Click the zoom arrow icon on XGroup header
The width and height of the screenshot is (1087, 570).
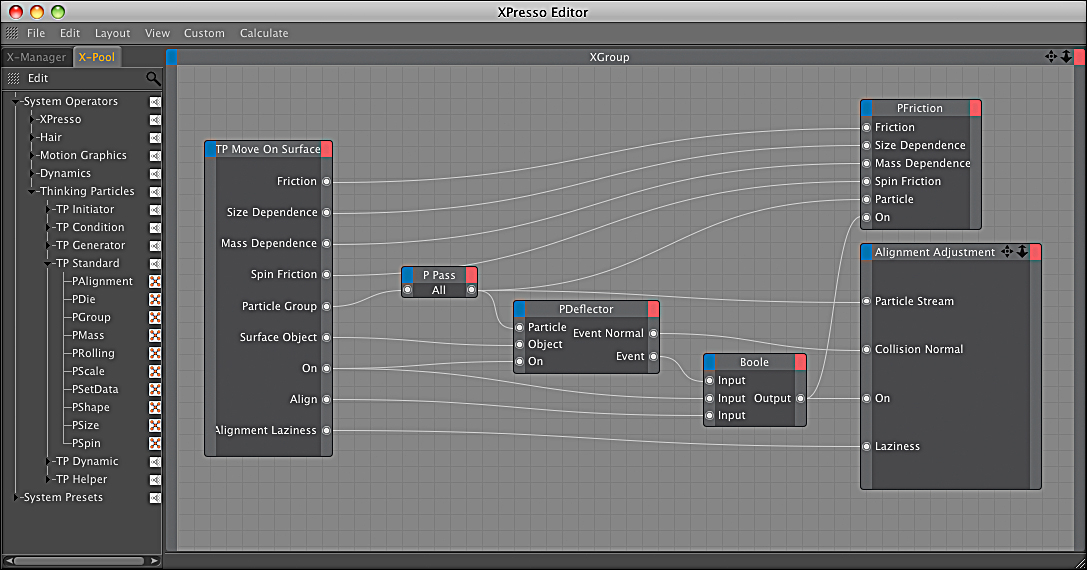[x=1066, y=57]
